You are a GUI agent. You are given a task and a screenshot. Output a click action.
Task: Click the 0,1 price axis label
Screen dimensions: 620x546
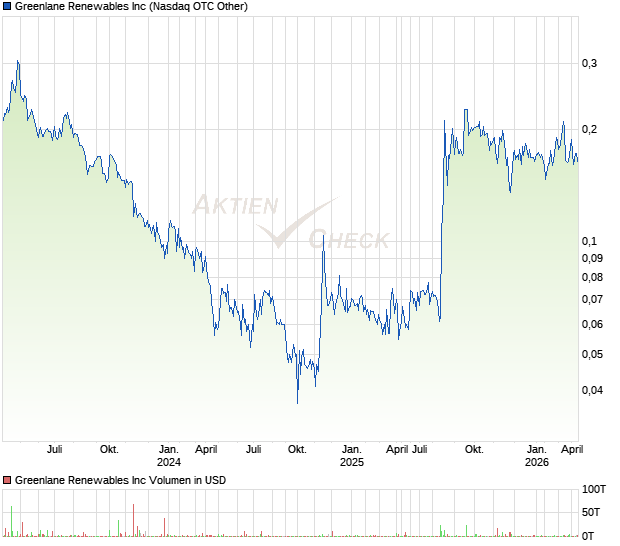click(x=589, y=241)
